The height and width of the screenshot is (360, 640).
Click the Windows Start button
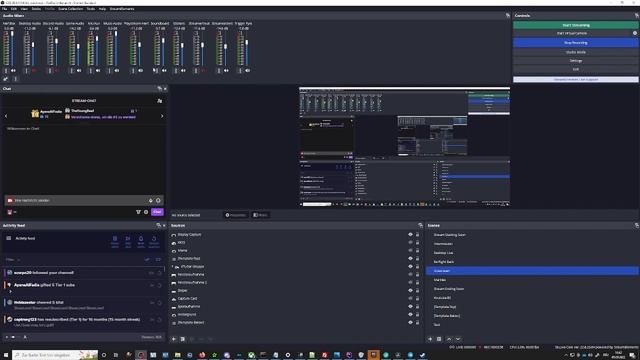[6, 355]
